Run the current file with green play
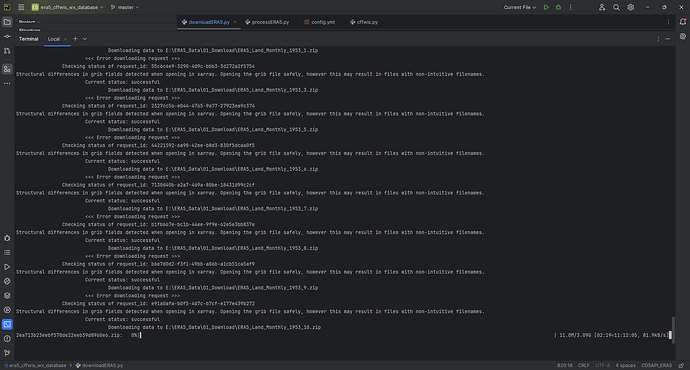 (x=546, y=7)
